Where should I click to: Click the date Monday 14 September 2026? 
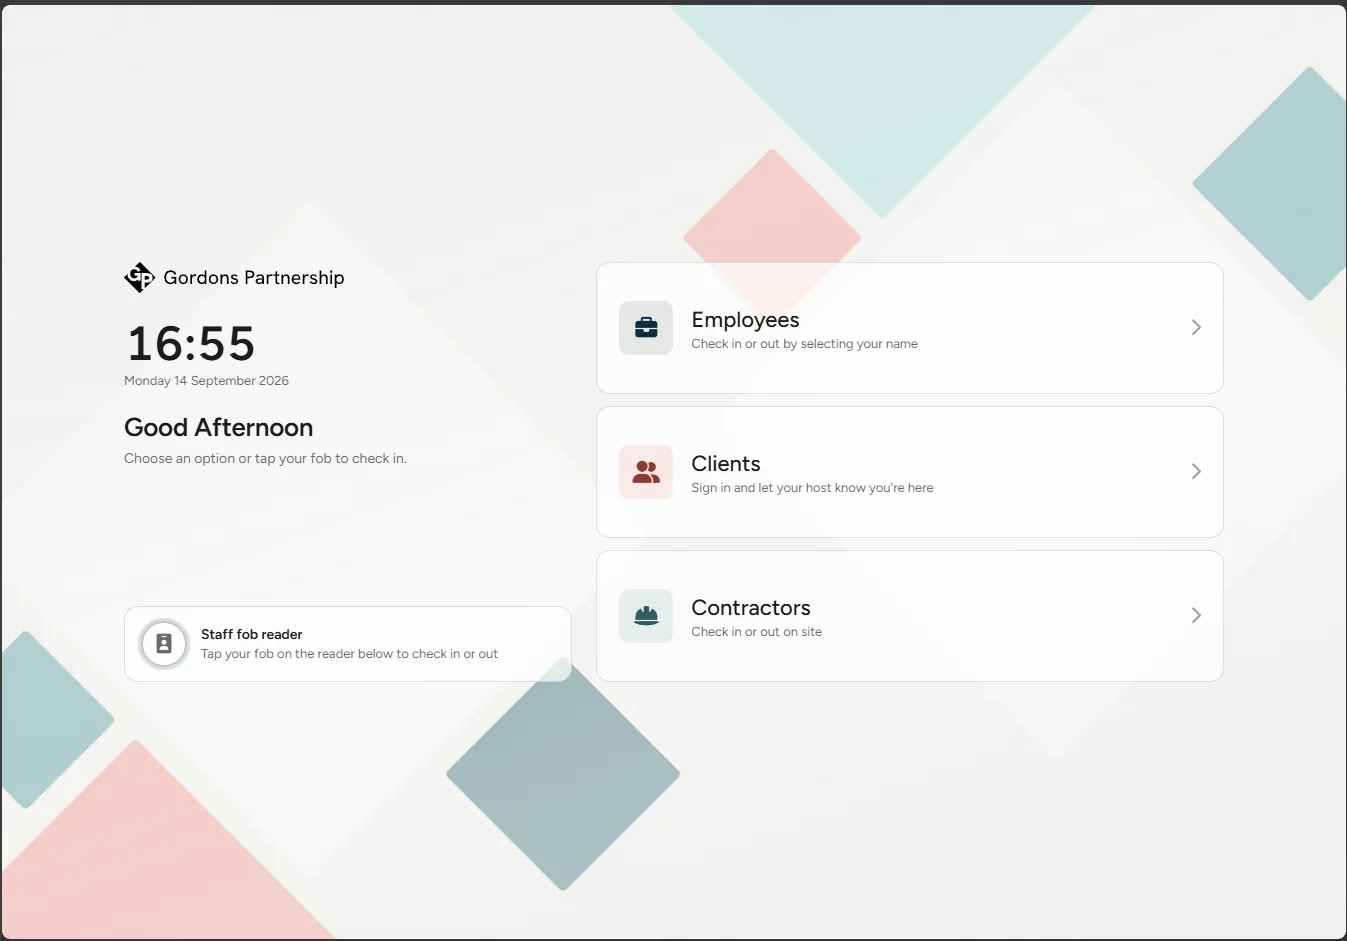tap(206, 381)
